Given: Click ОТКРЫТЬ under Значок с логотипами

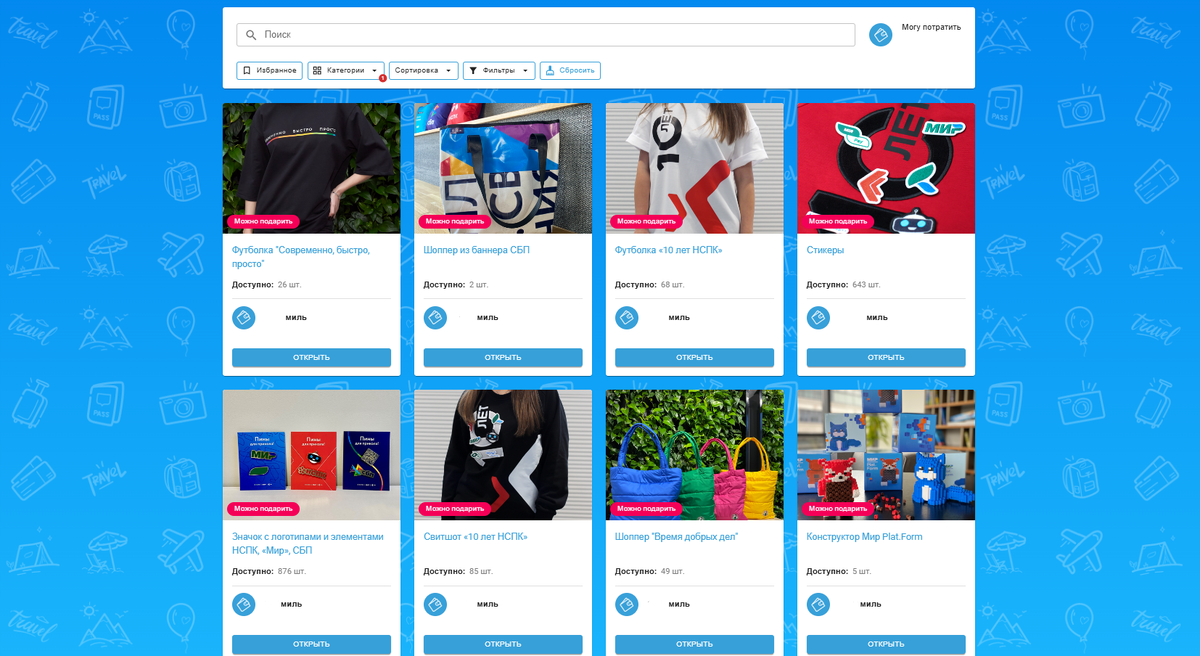Looking at the screenshot, I should coord(311,644).
